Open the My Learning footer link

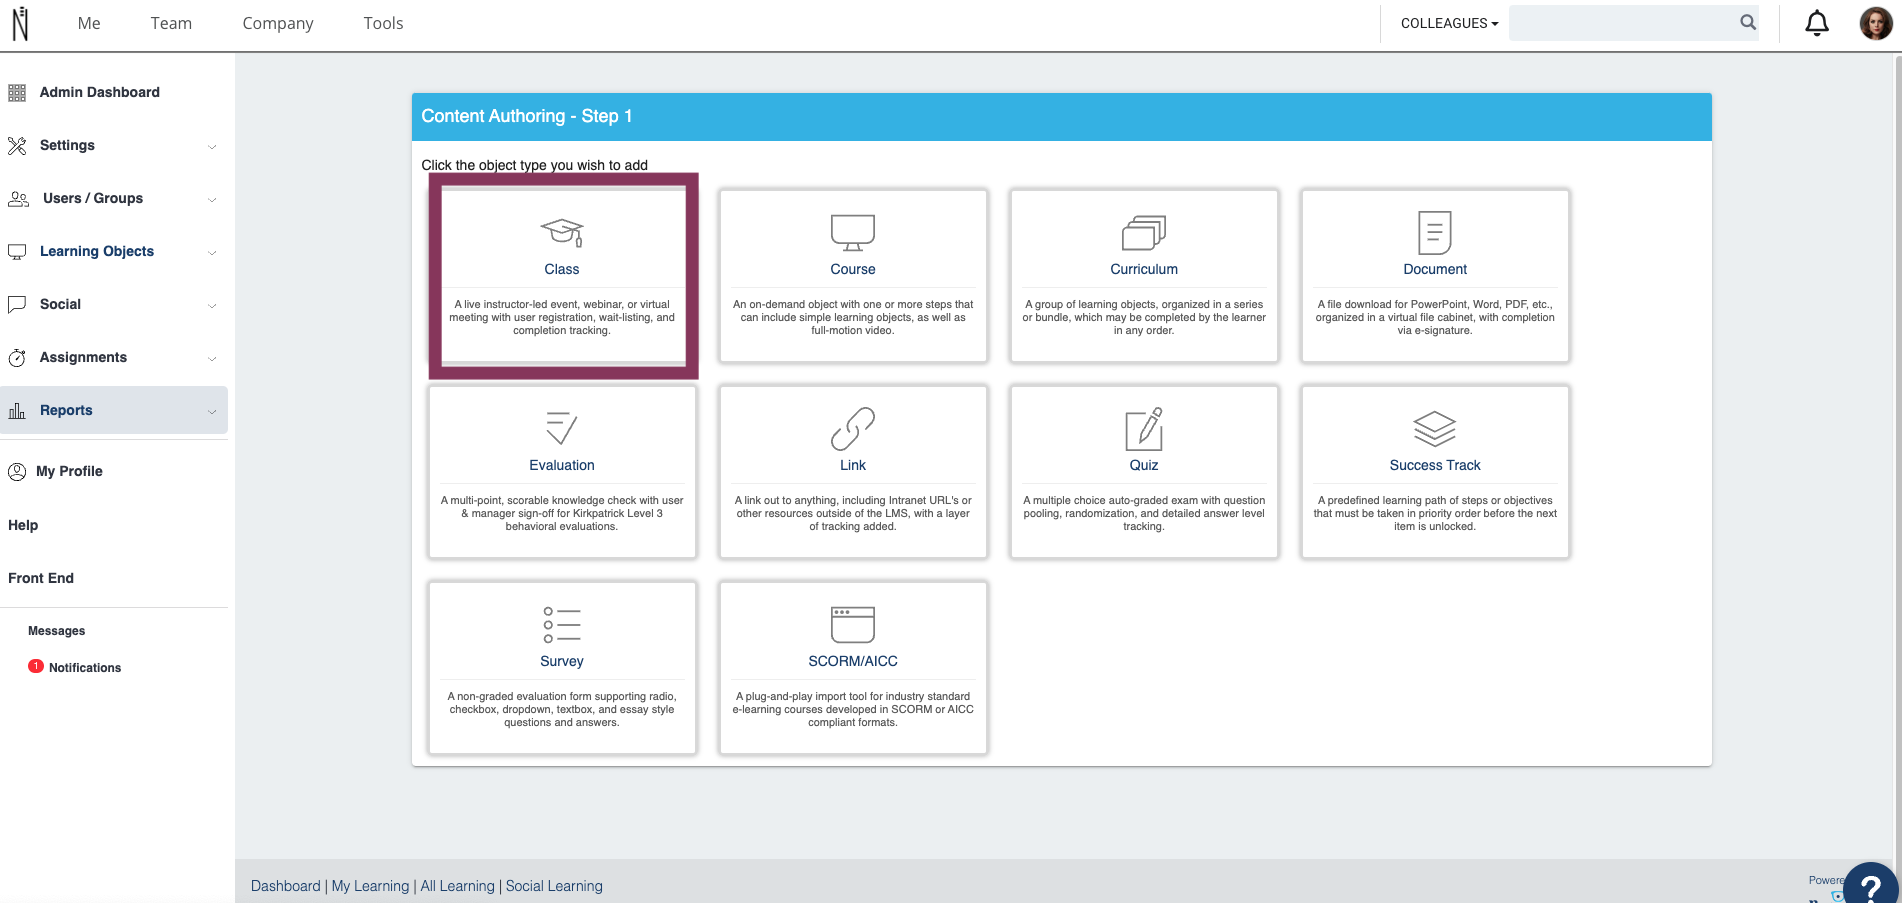click(x=371, y=886)
